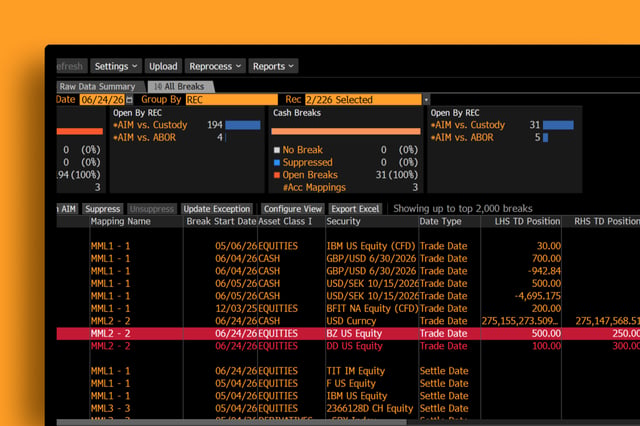Click the blue bar beside 31

[x=558, y=125]
